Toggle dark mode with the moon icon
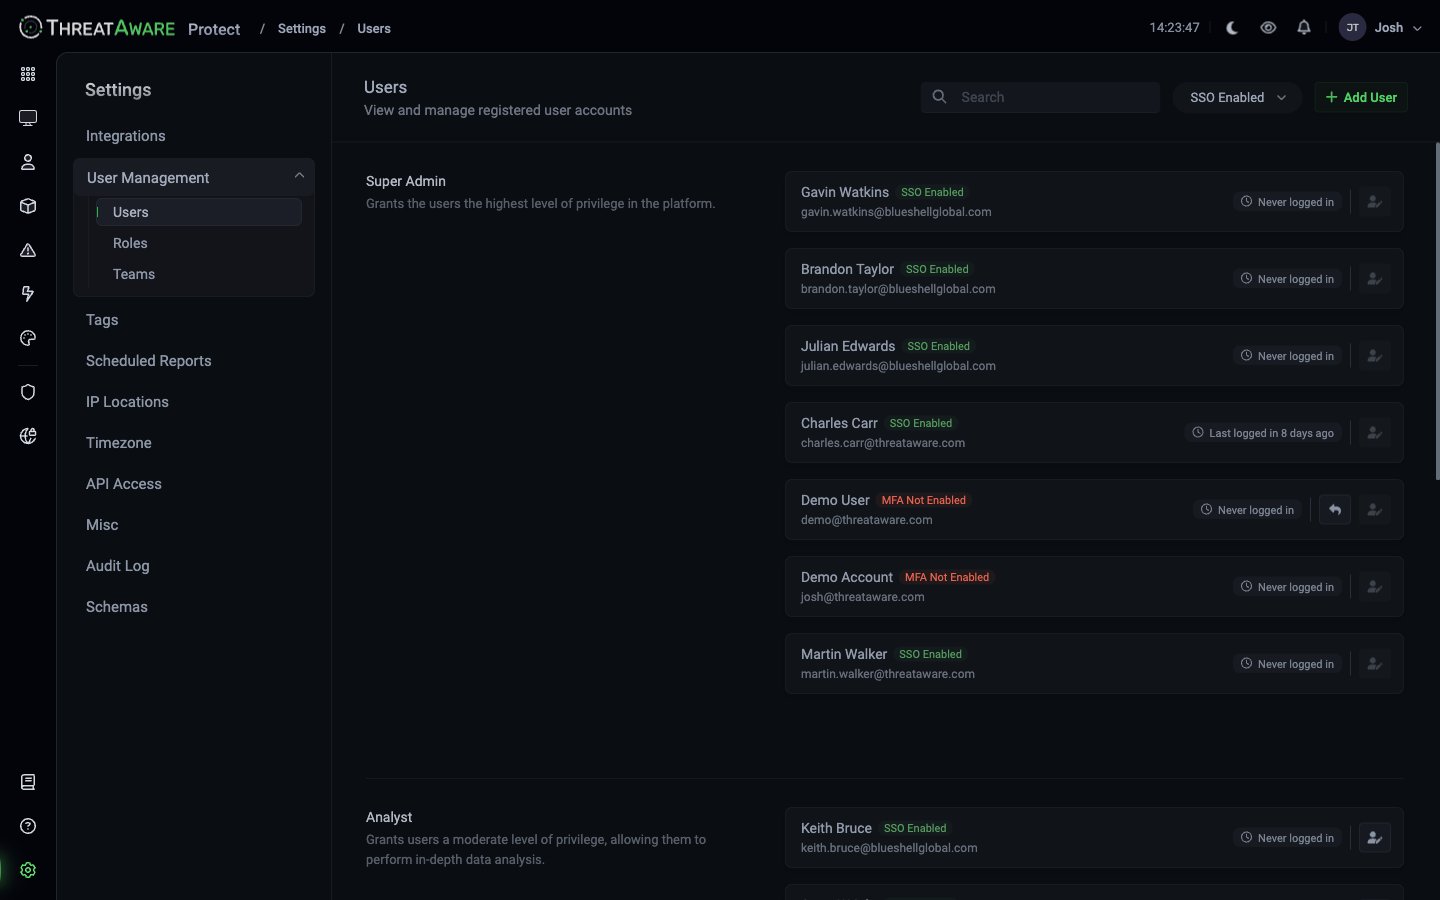The image size is (1440, 900). pyautogui.click(x=1232, y=28)
